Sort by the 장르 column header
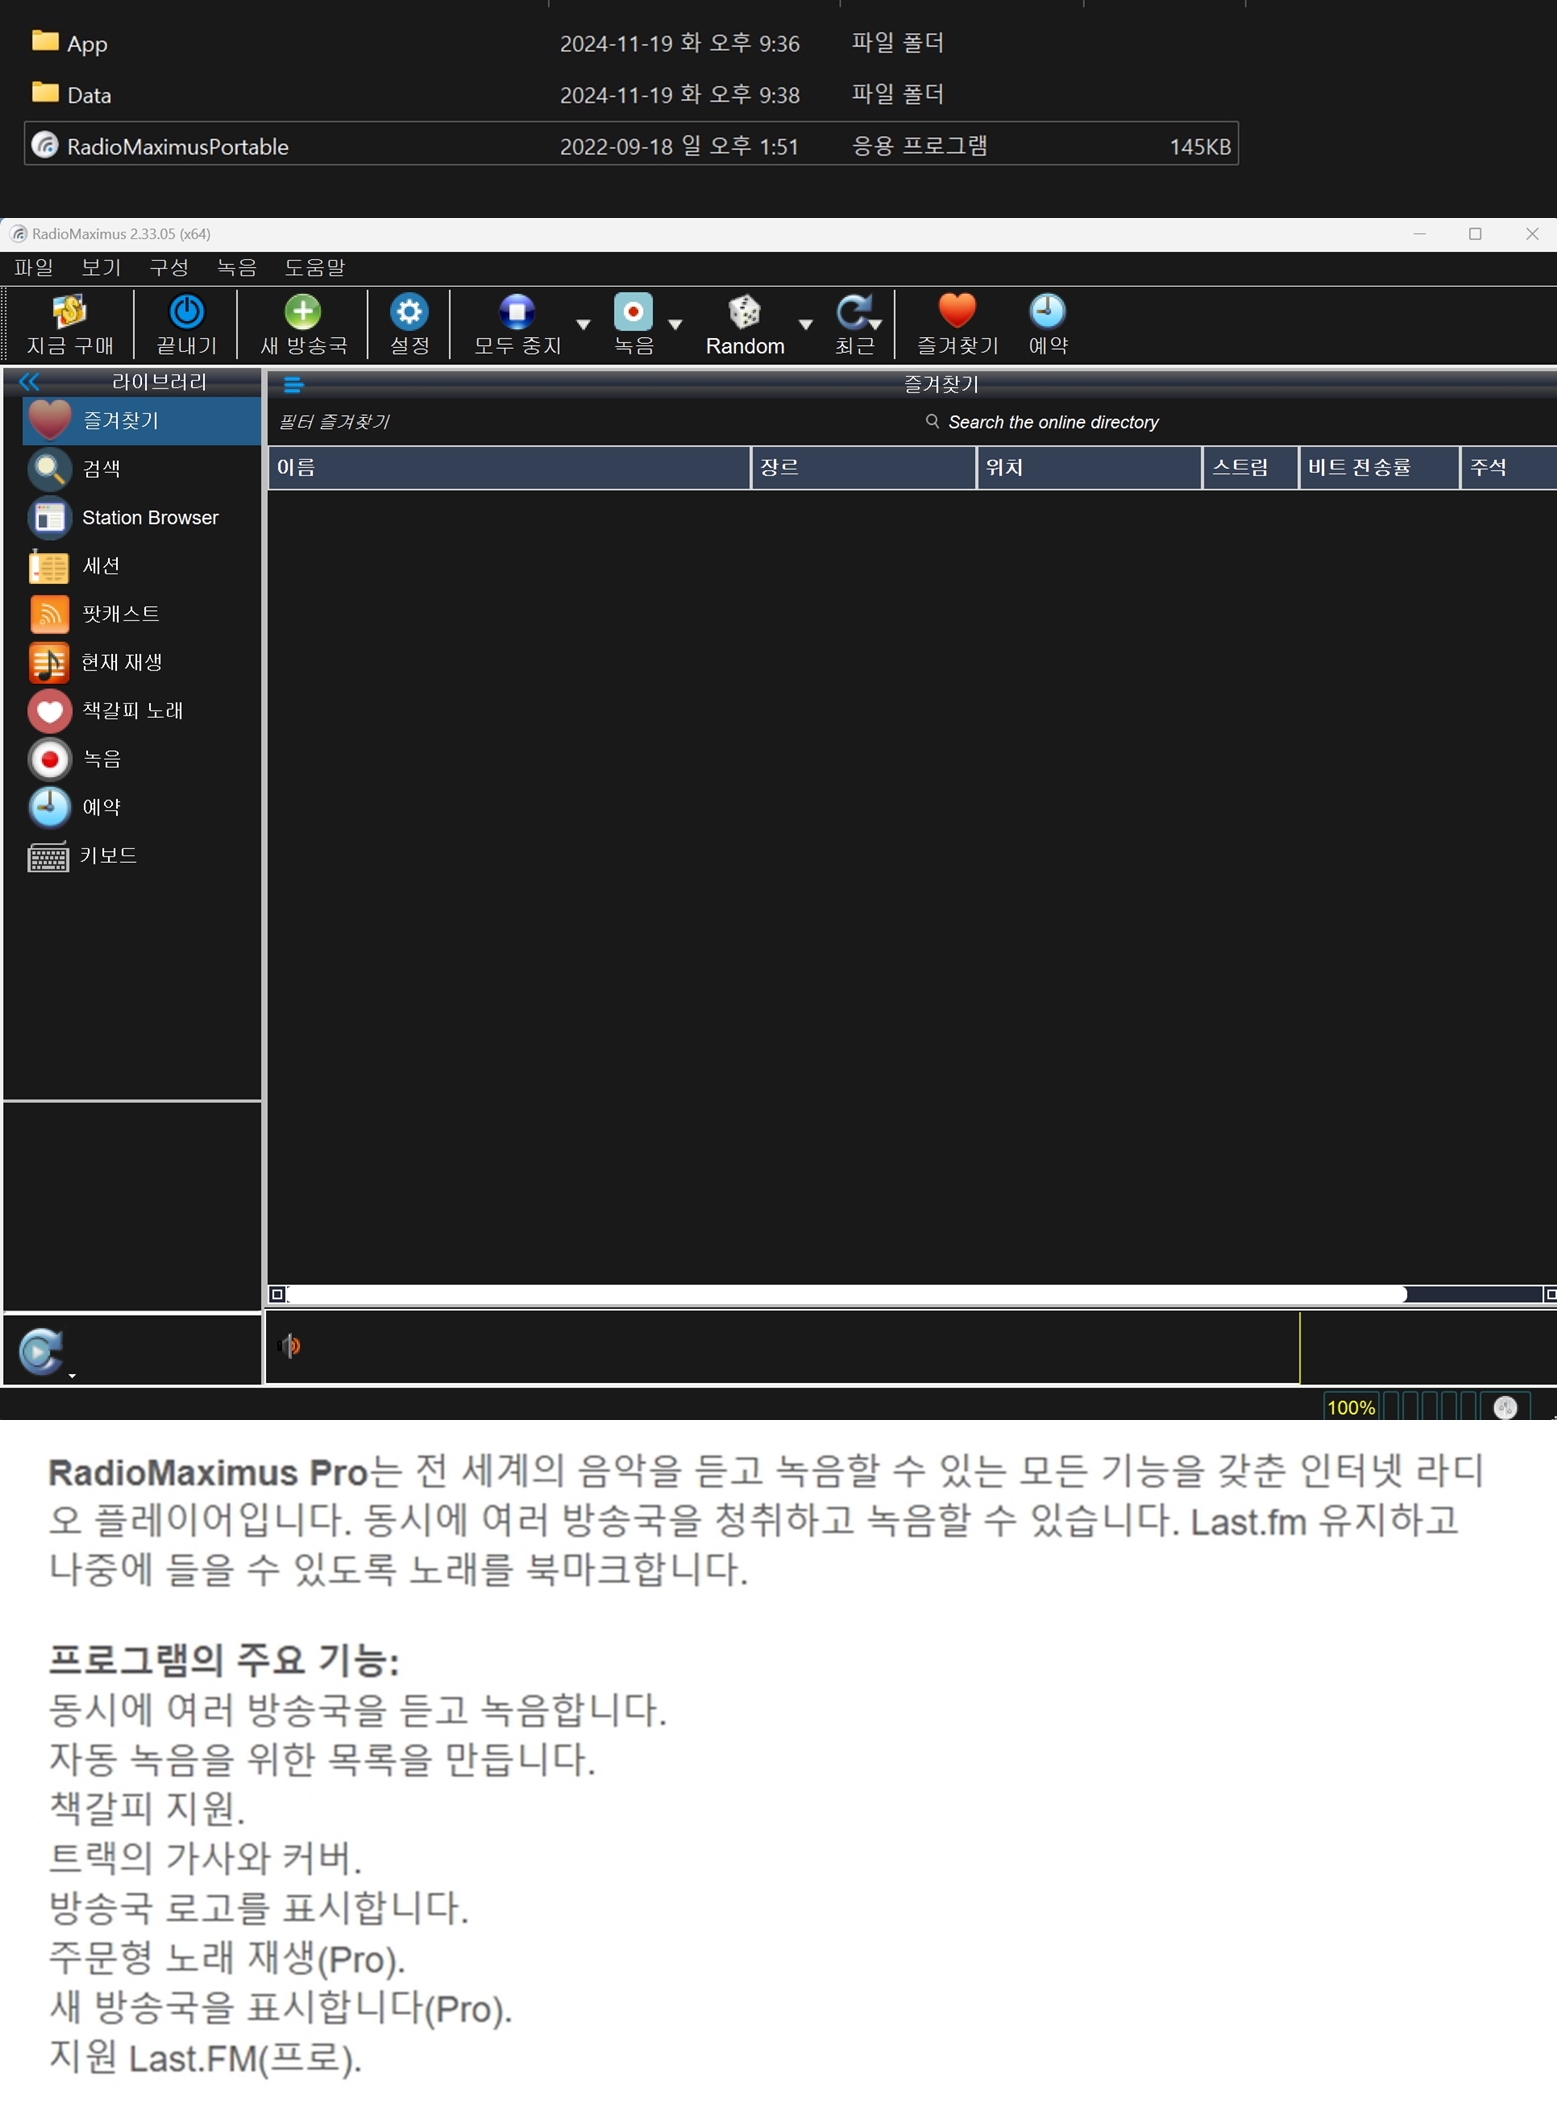This screenshot has width=1557, height=2109. click(863, 467)
